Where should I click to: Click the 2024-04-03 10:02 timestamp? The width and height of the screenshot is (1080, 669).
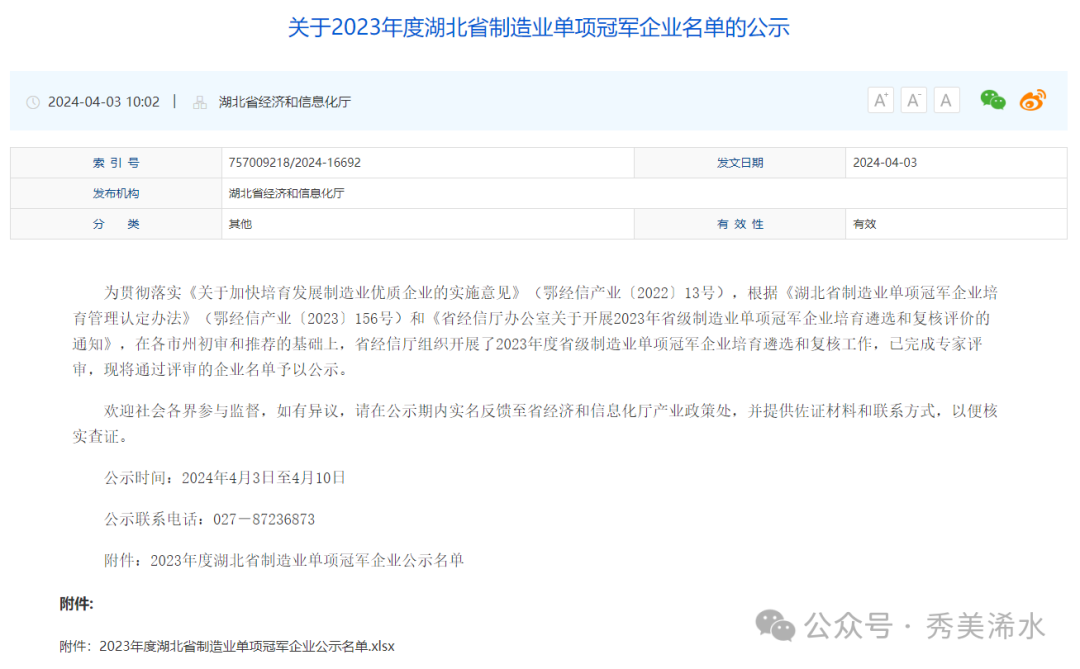104,102
